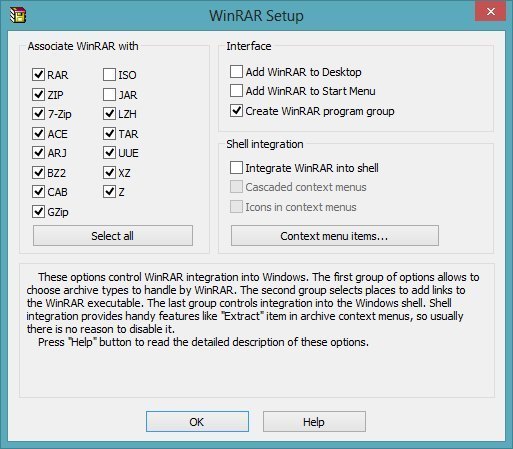Uncheck the BZ2 checkbox
Image resolution: width=513 pixels, height=449 pixels.
pyautogui.click(x=38, y=173)
